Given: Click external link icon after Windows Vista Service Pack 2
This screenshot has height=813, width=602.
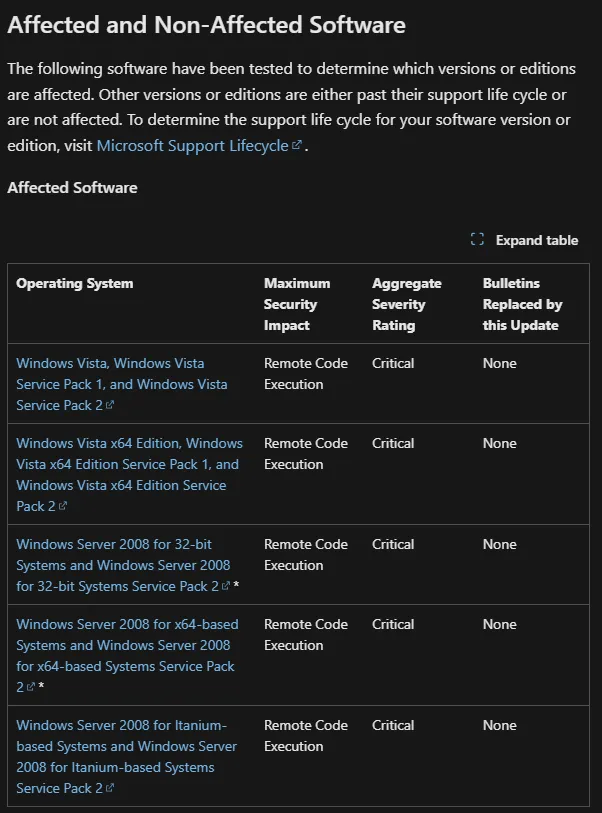Looking at the screenshot, I should click(x=110, y=405).
